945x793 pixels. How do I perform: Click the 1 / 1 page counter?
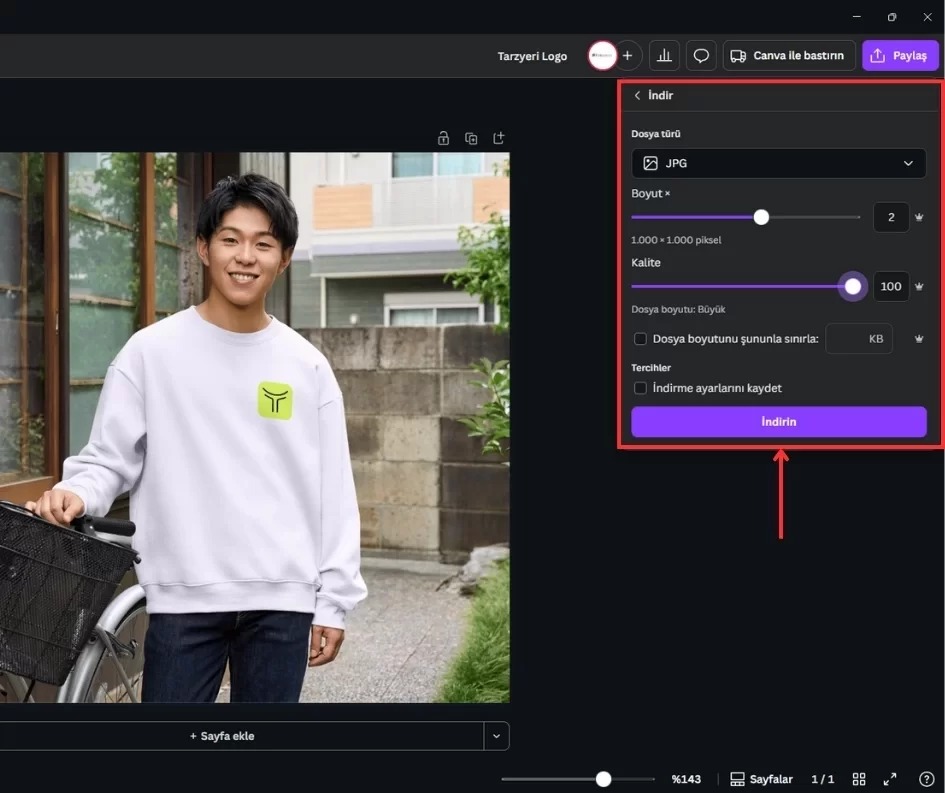(x=823, y=779)
